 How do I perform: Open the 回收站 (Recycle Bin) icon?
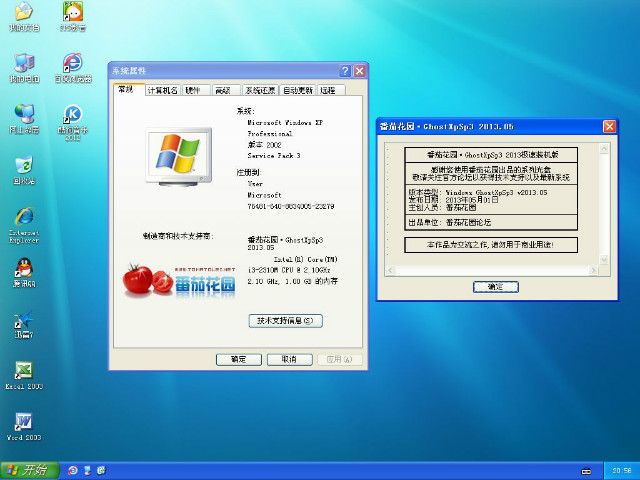pyautogui.click(x=24, y=170)
